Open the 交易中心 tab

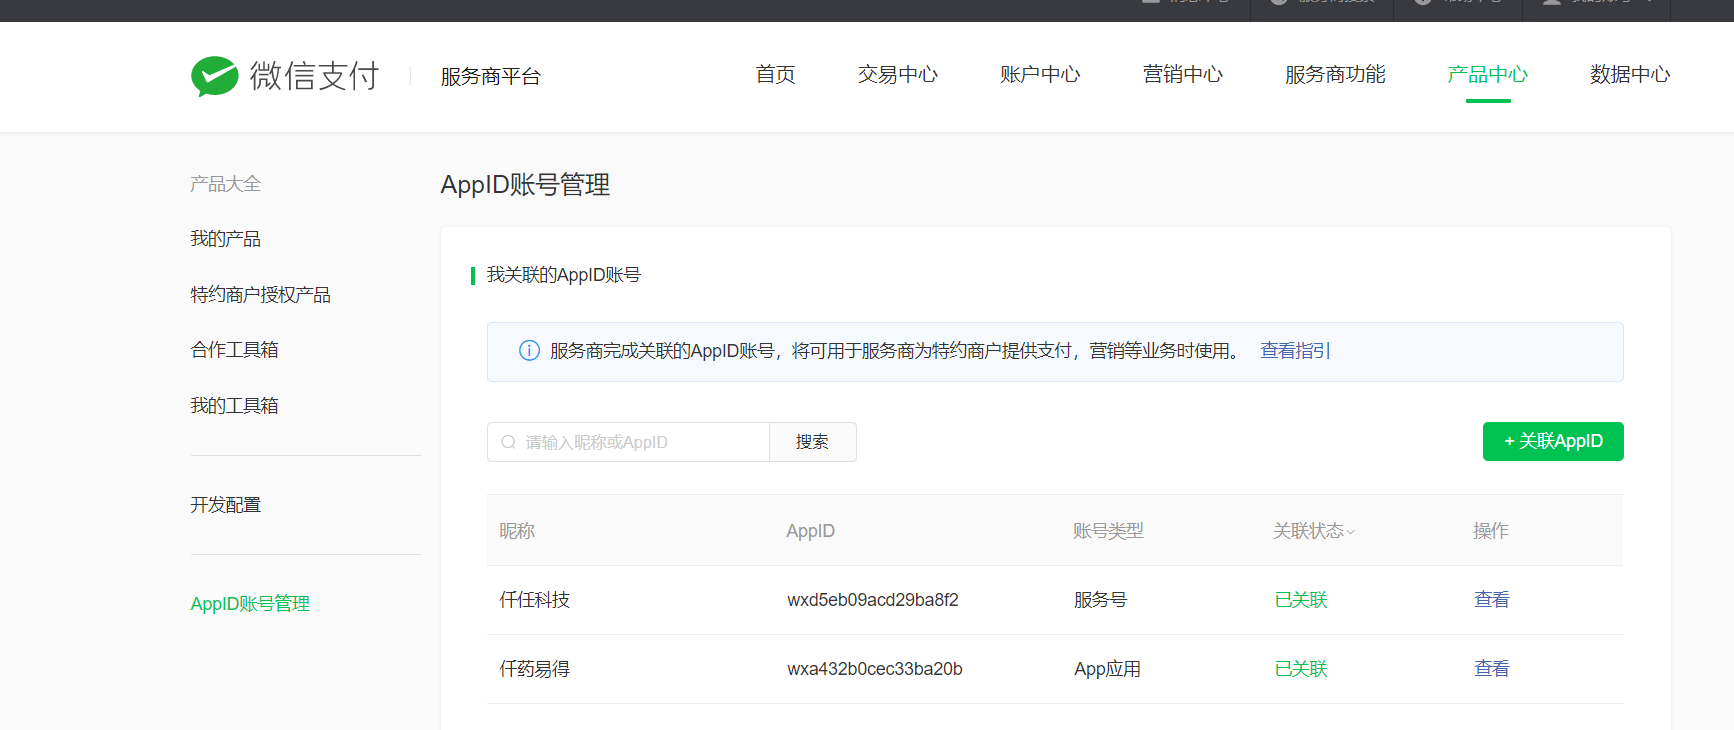click(x=897, y=75)
